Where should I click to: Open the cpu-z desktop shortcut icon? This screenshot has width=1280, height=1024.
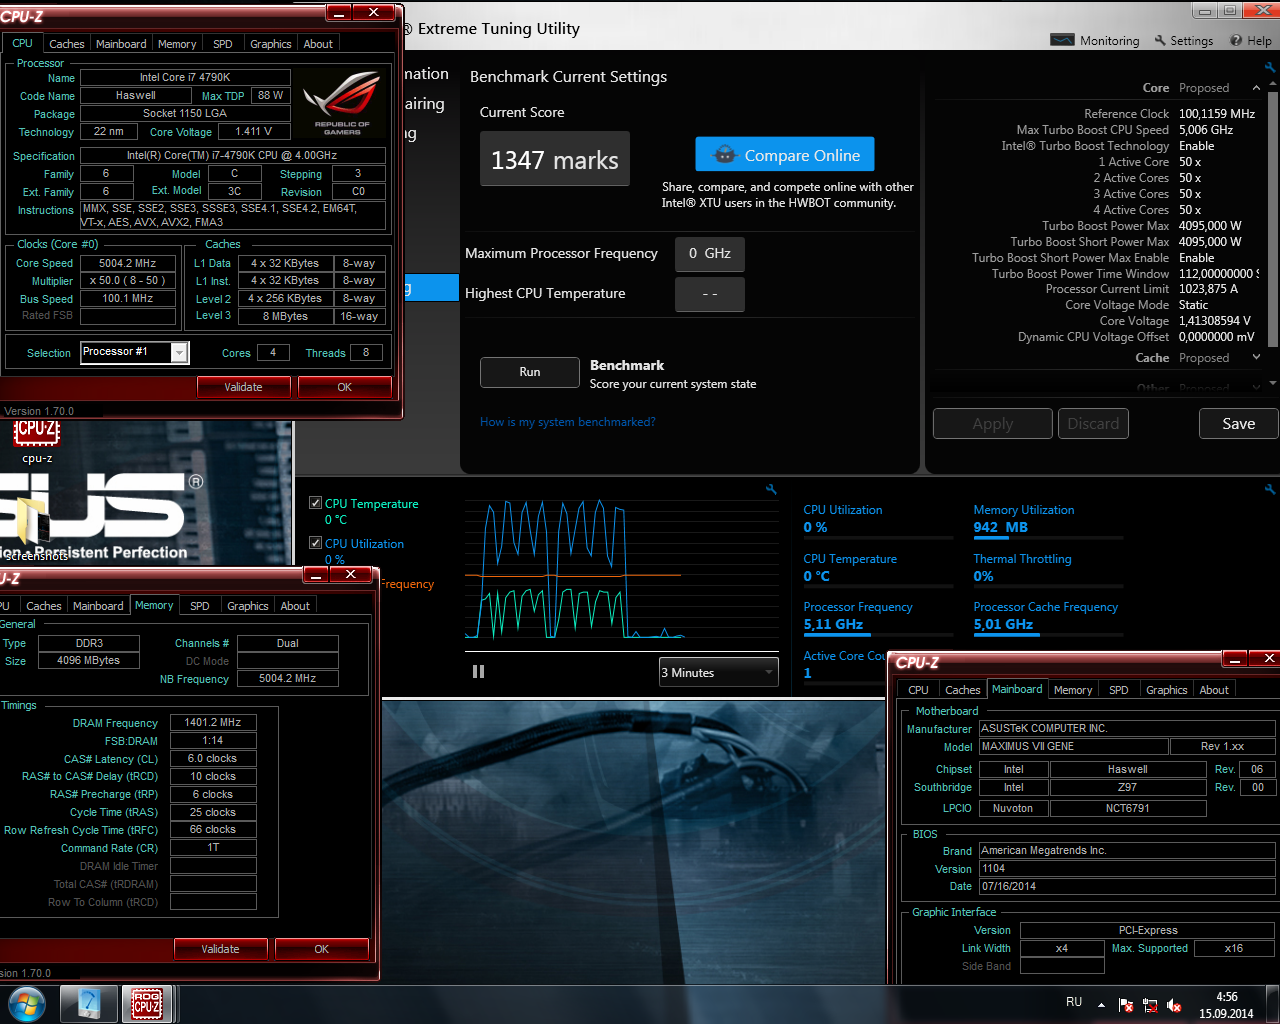click(37, 440)
